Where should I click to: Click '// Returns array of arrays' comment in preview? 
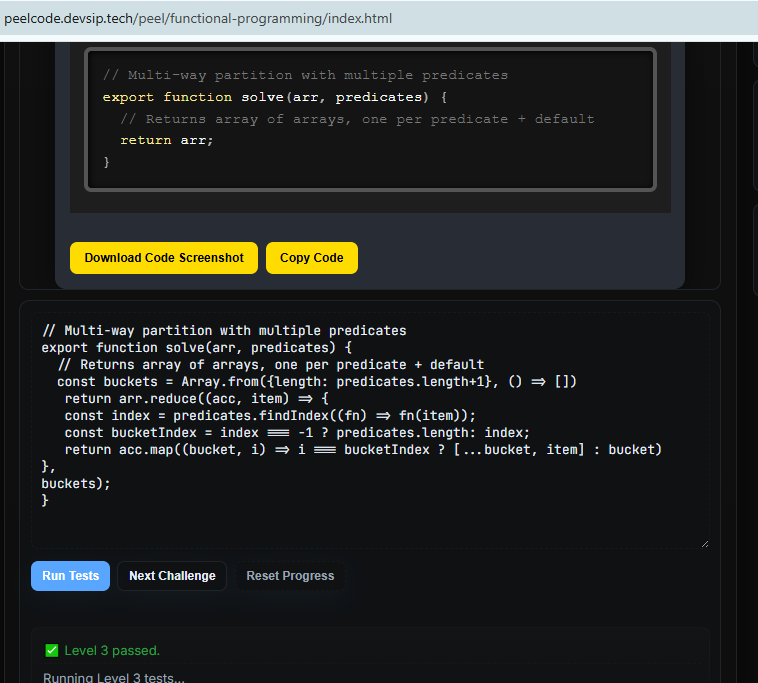pos(357,119)
